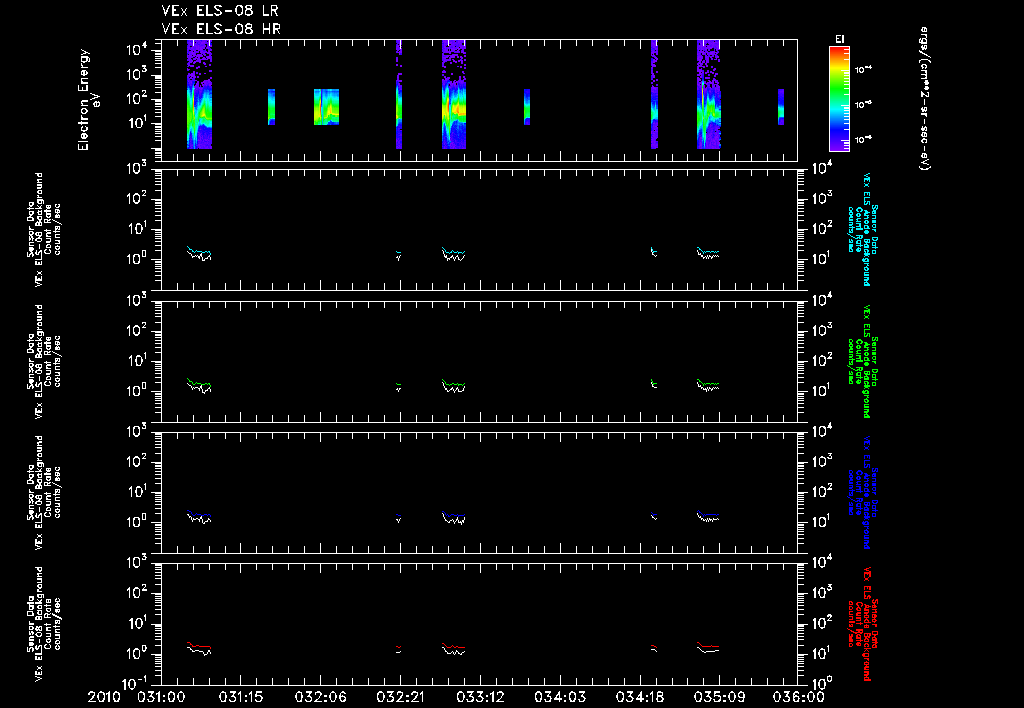
Task: Select the 'Electron Energy eV' axis label
Action: tap(89, 100)
